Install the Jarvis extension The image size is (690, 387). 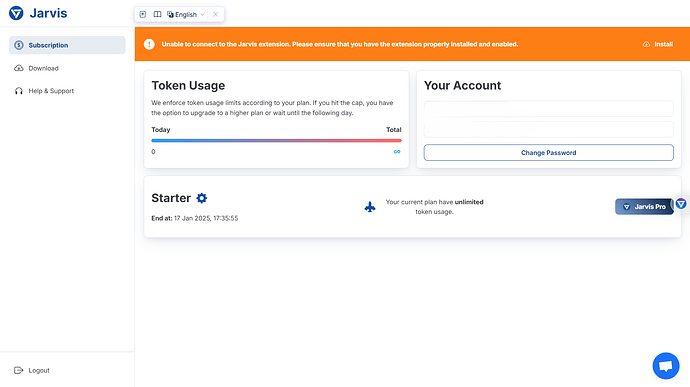658,44
